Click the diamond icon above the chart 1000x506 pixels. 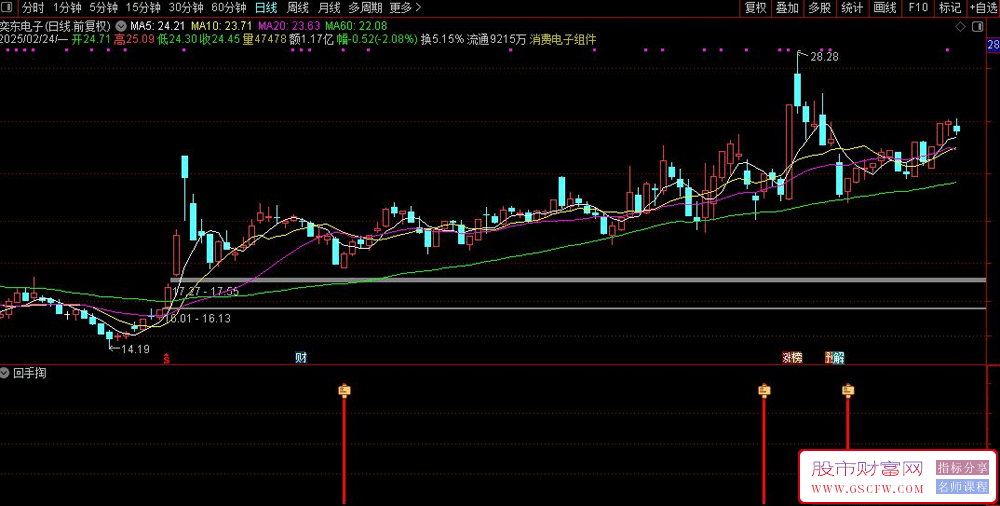[x=960, y=26]
